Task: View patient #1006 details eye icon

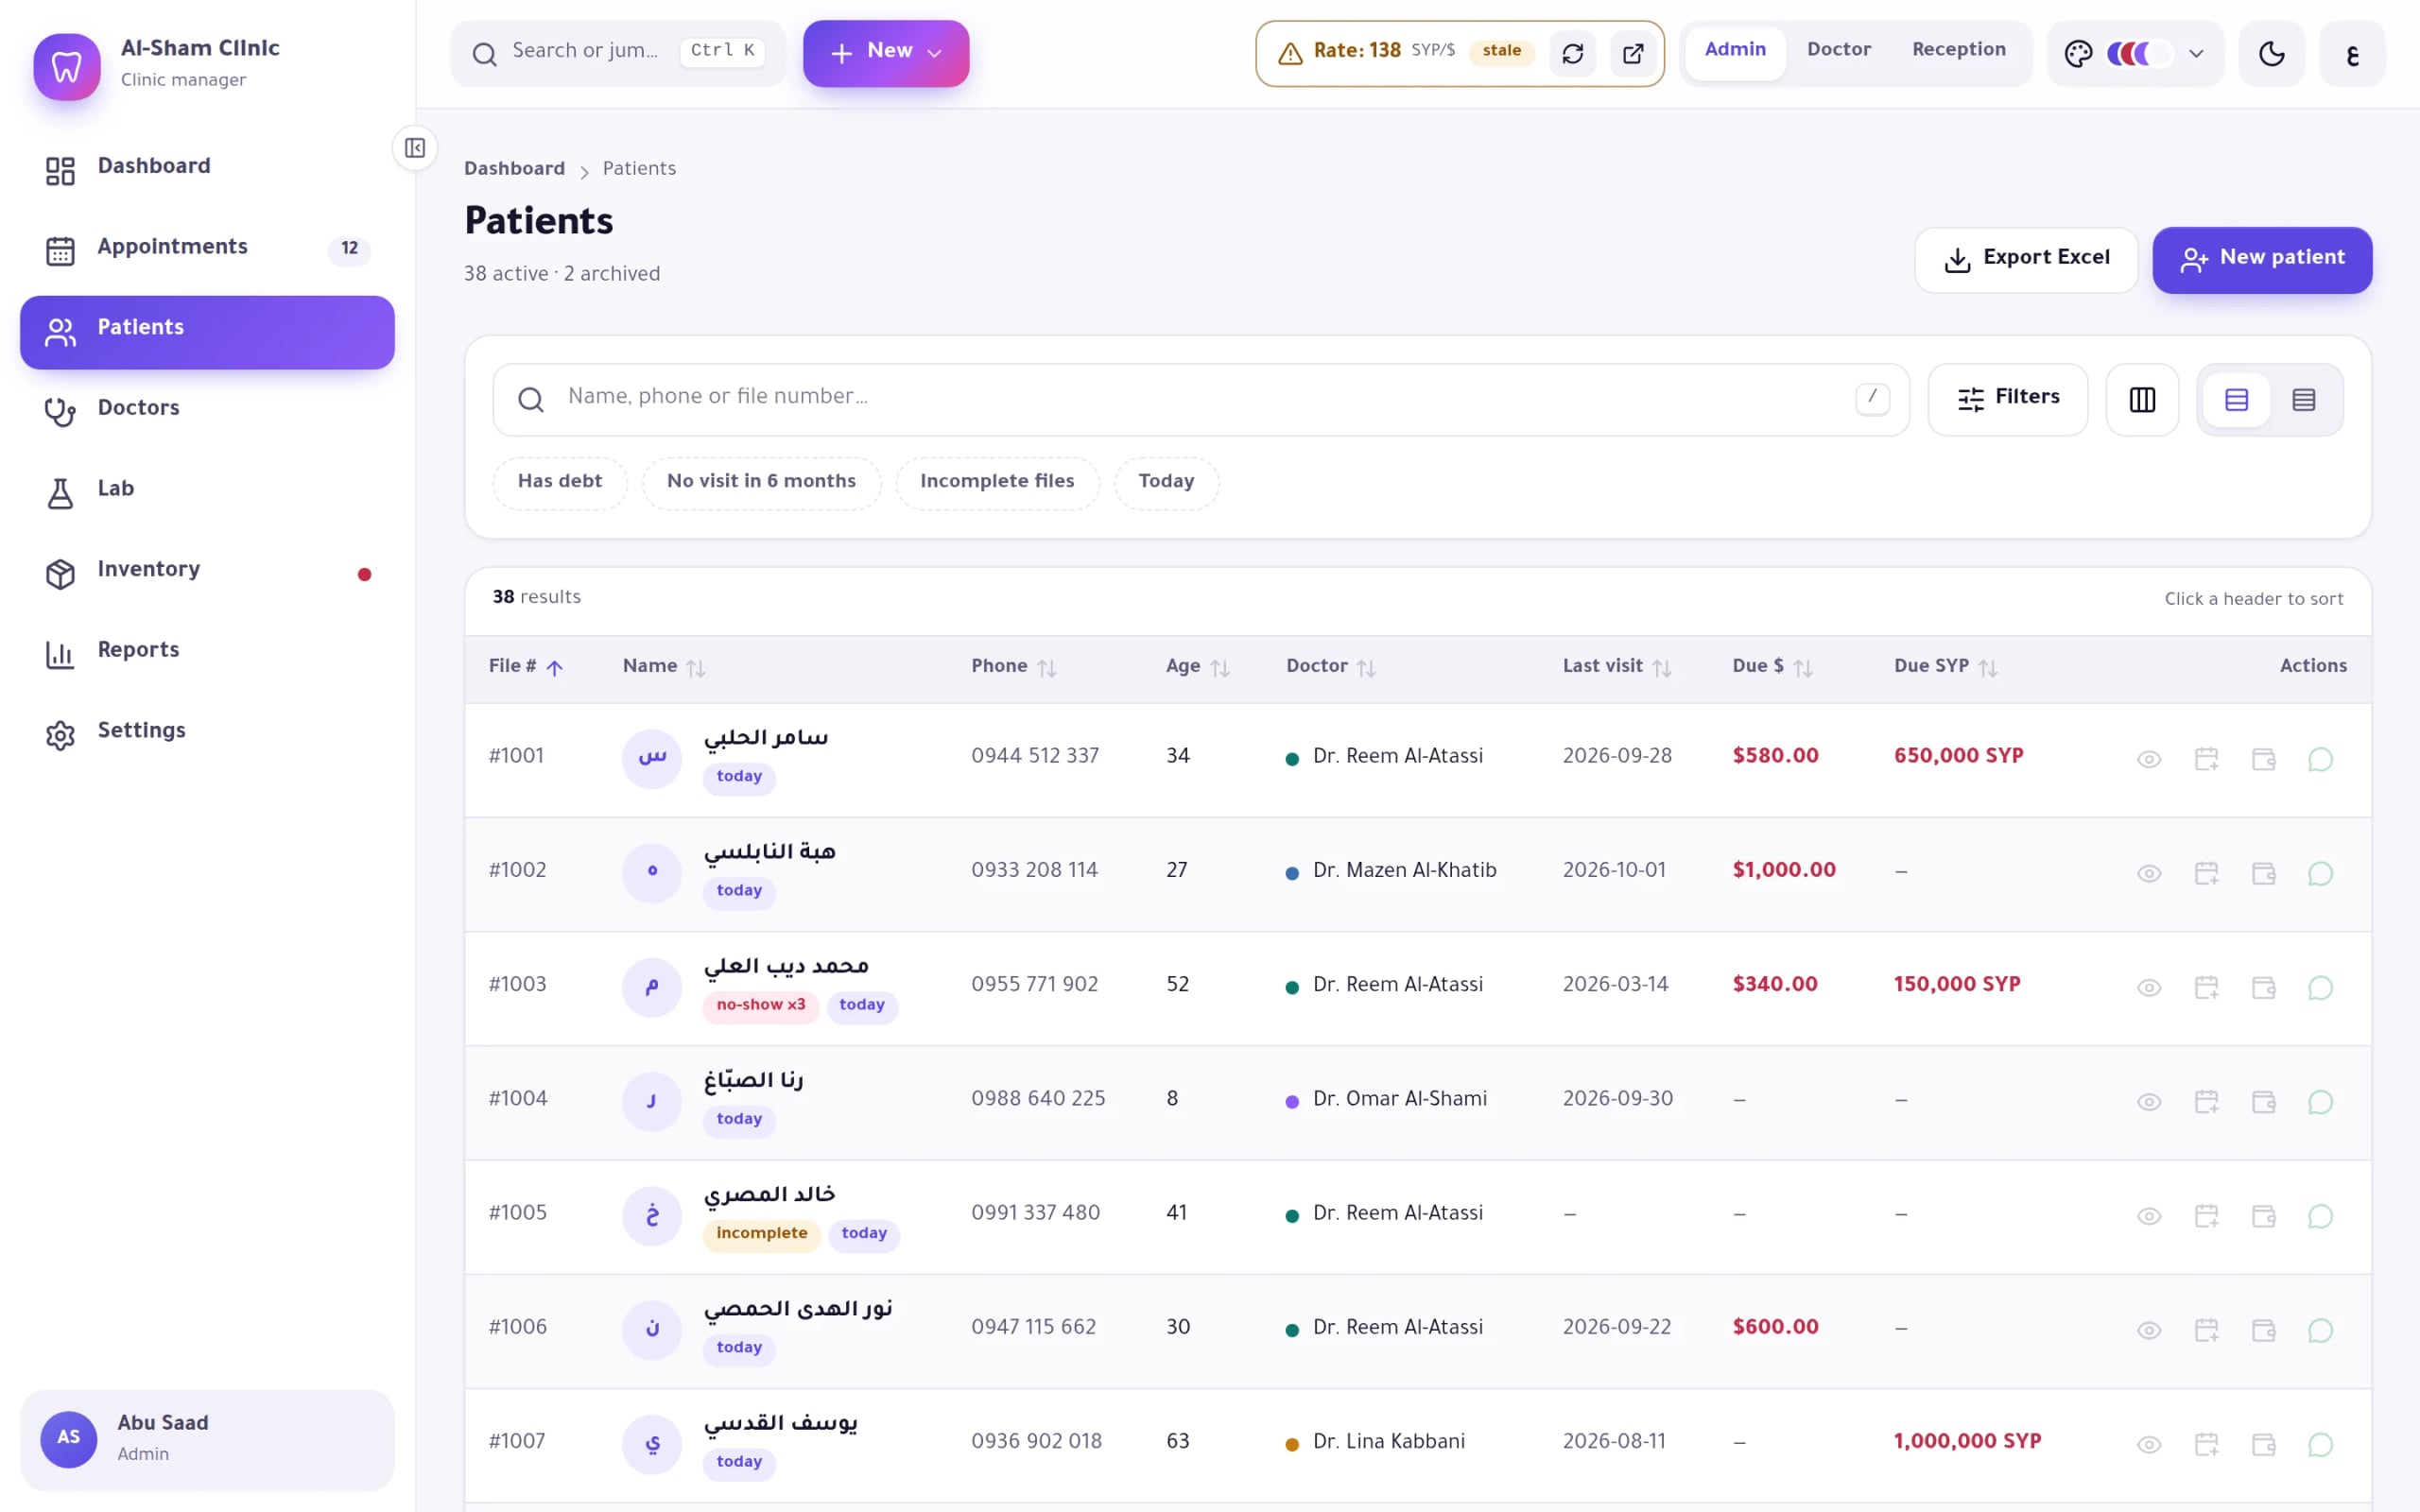Action: coord(2149,1330)
